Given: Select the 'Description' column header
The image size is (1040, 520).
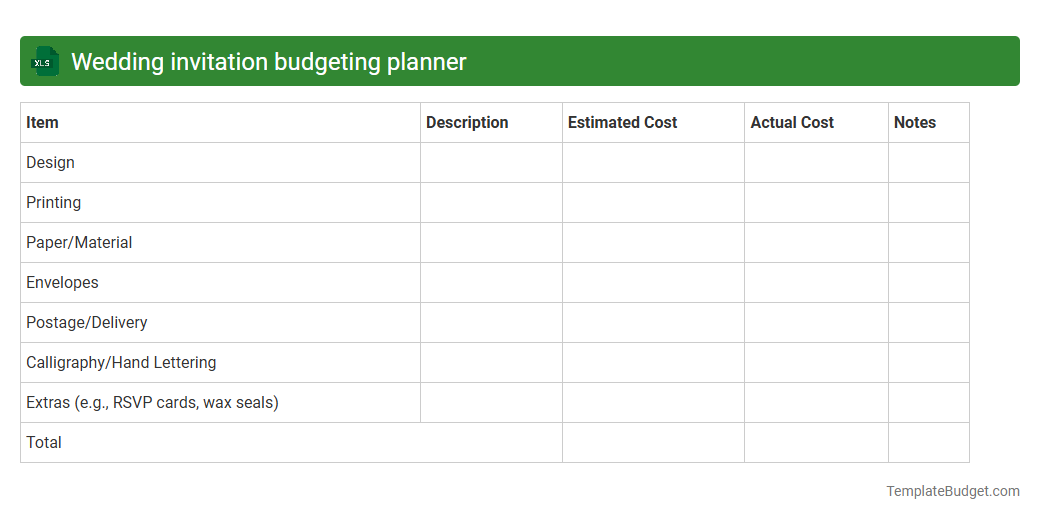Looking at the screenshot, I should (491, 123).
